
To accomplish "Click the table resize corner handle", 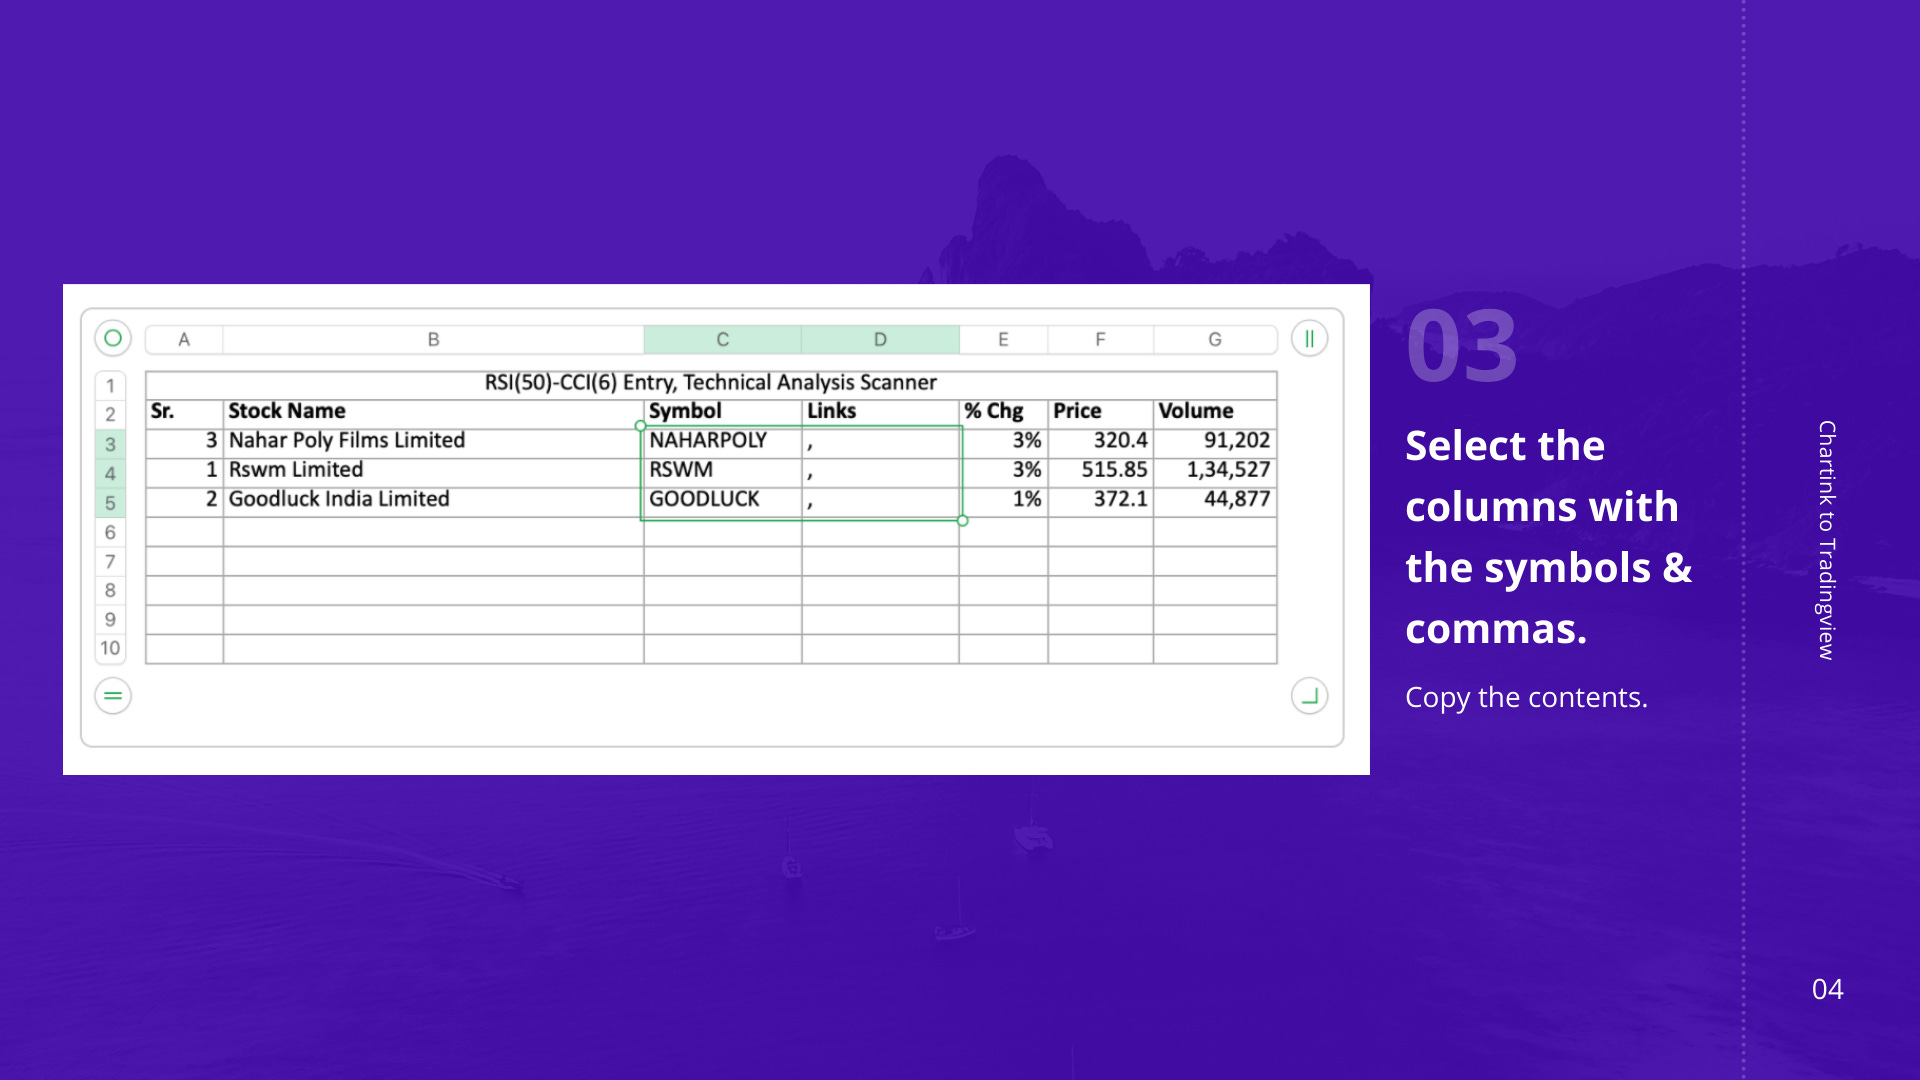I will click(1309, 696).
